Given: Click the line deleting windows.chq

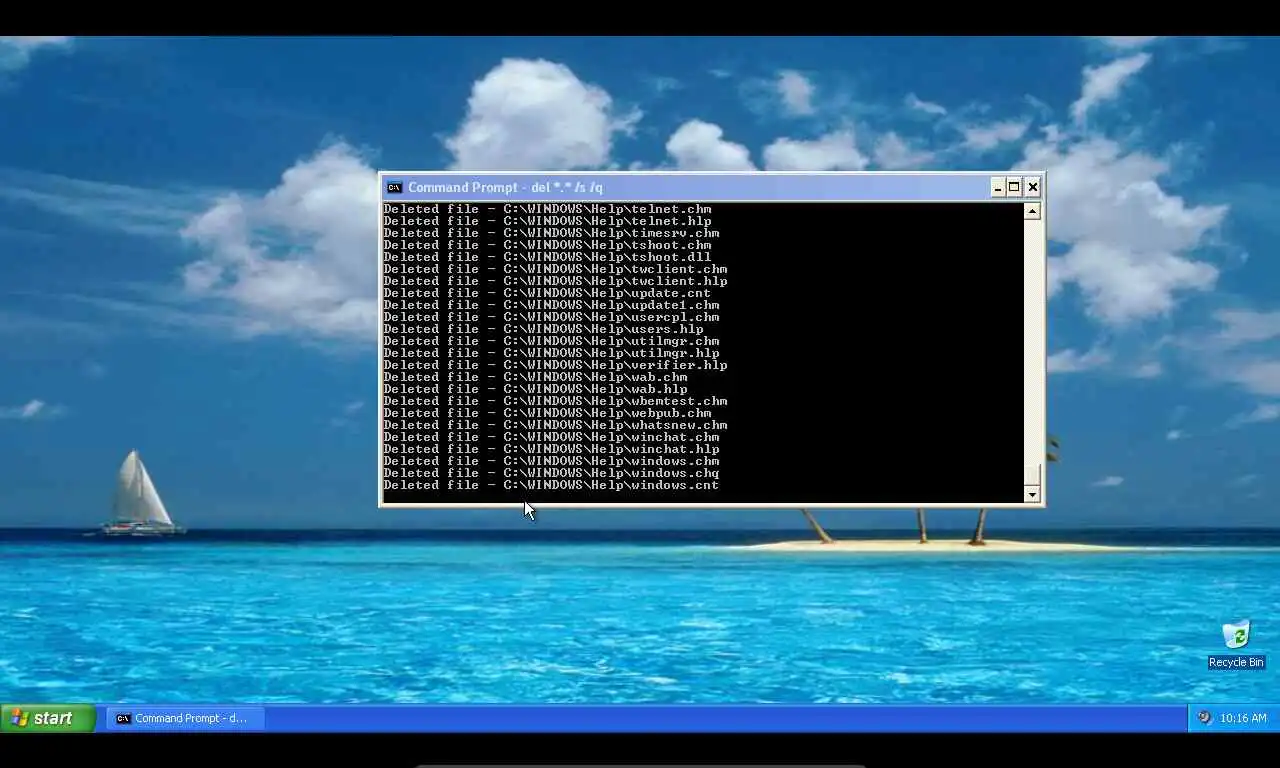Looking at the screenshot, I should click(551, 473).
